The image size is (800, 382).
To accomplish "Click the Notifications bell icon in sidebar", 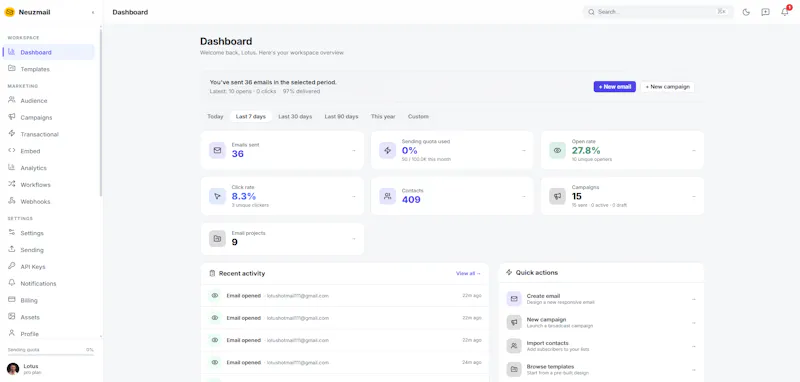I will click(12, 283).
